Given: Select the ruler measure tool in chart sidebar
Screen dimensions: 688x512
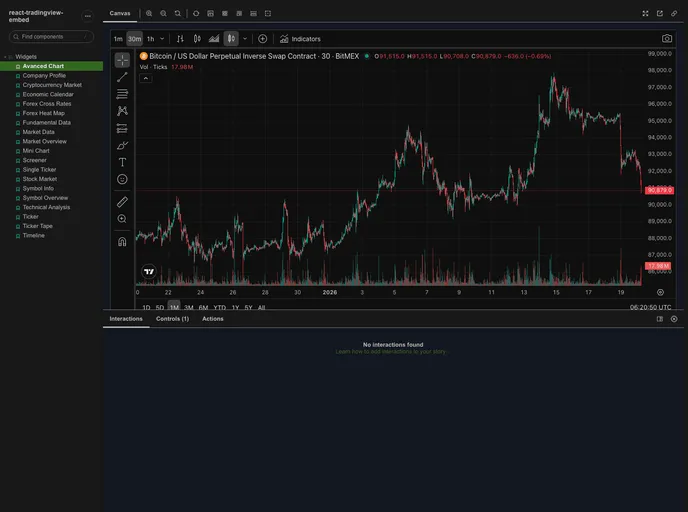Looking at the screenshot, I should tap(122, 202).
